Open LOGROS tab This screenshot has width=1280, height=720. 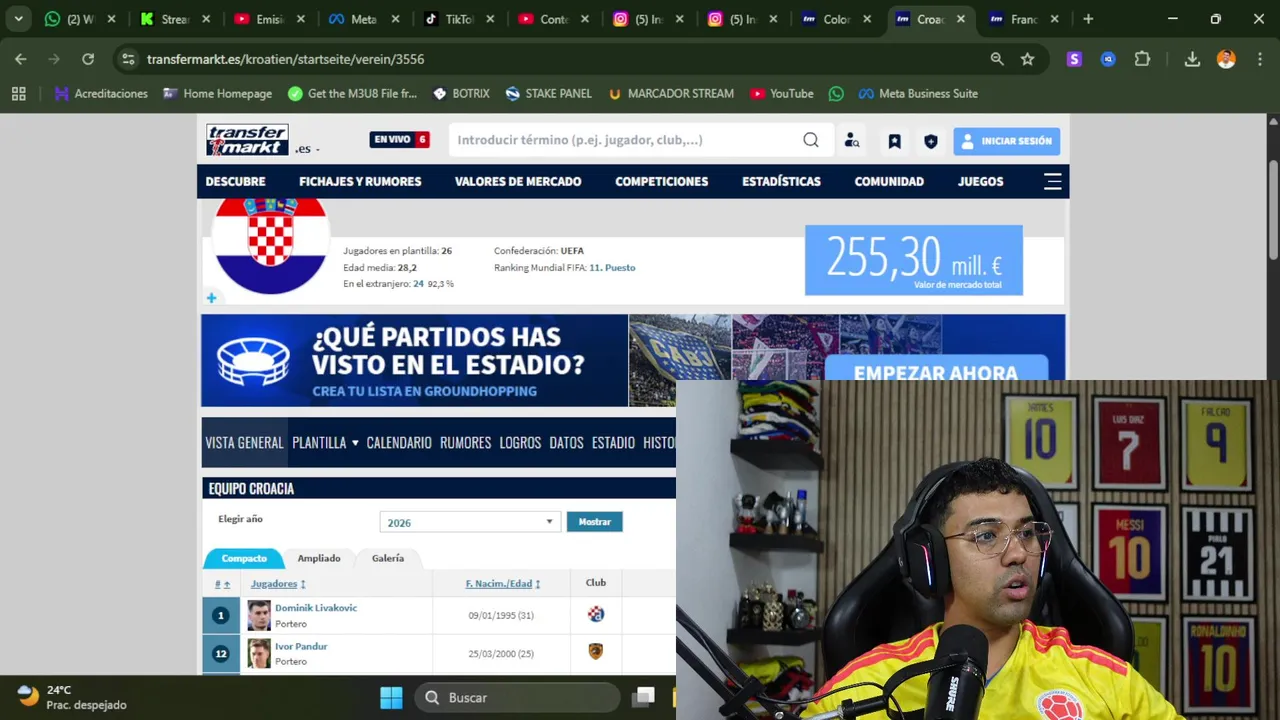tap(520, 443)
